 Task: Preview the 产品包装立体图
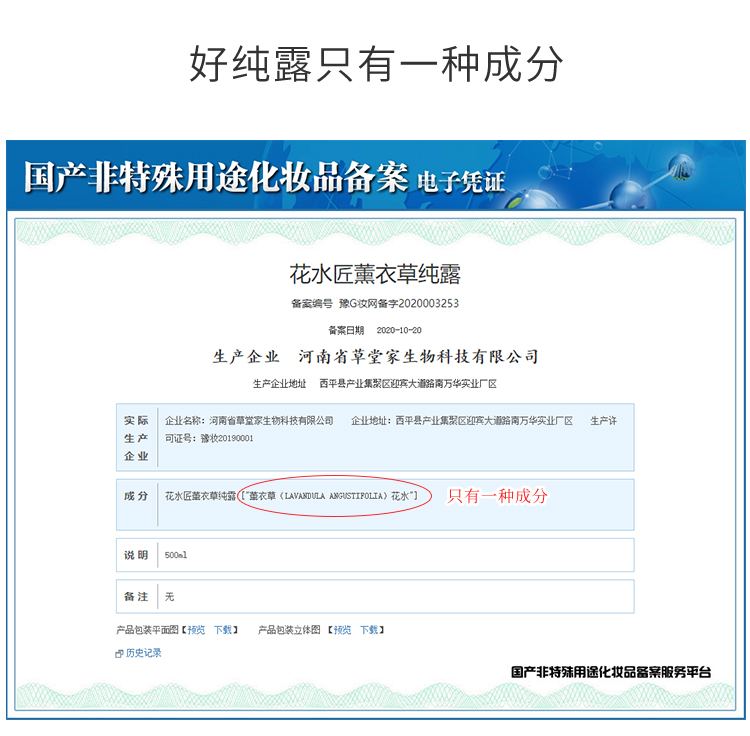pos(342,630)
